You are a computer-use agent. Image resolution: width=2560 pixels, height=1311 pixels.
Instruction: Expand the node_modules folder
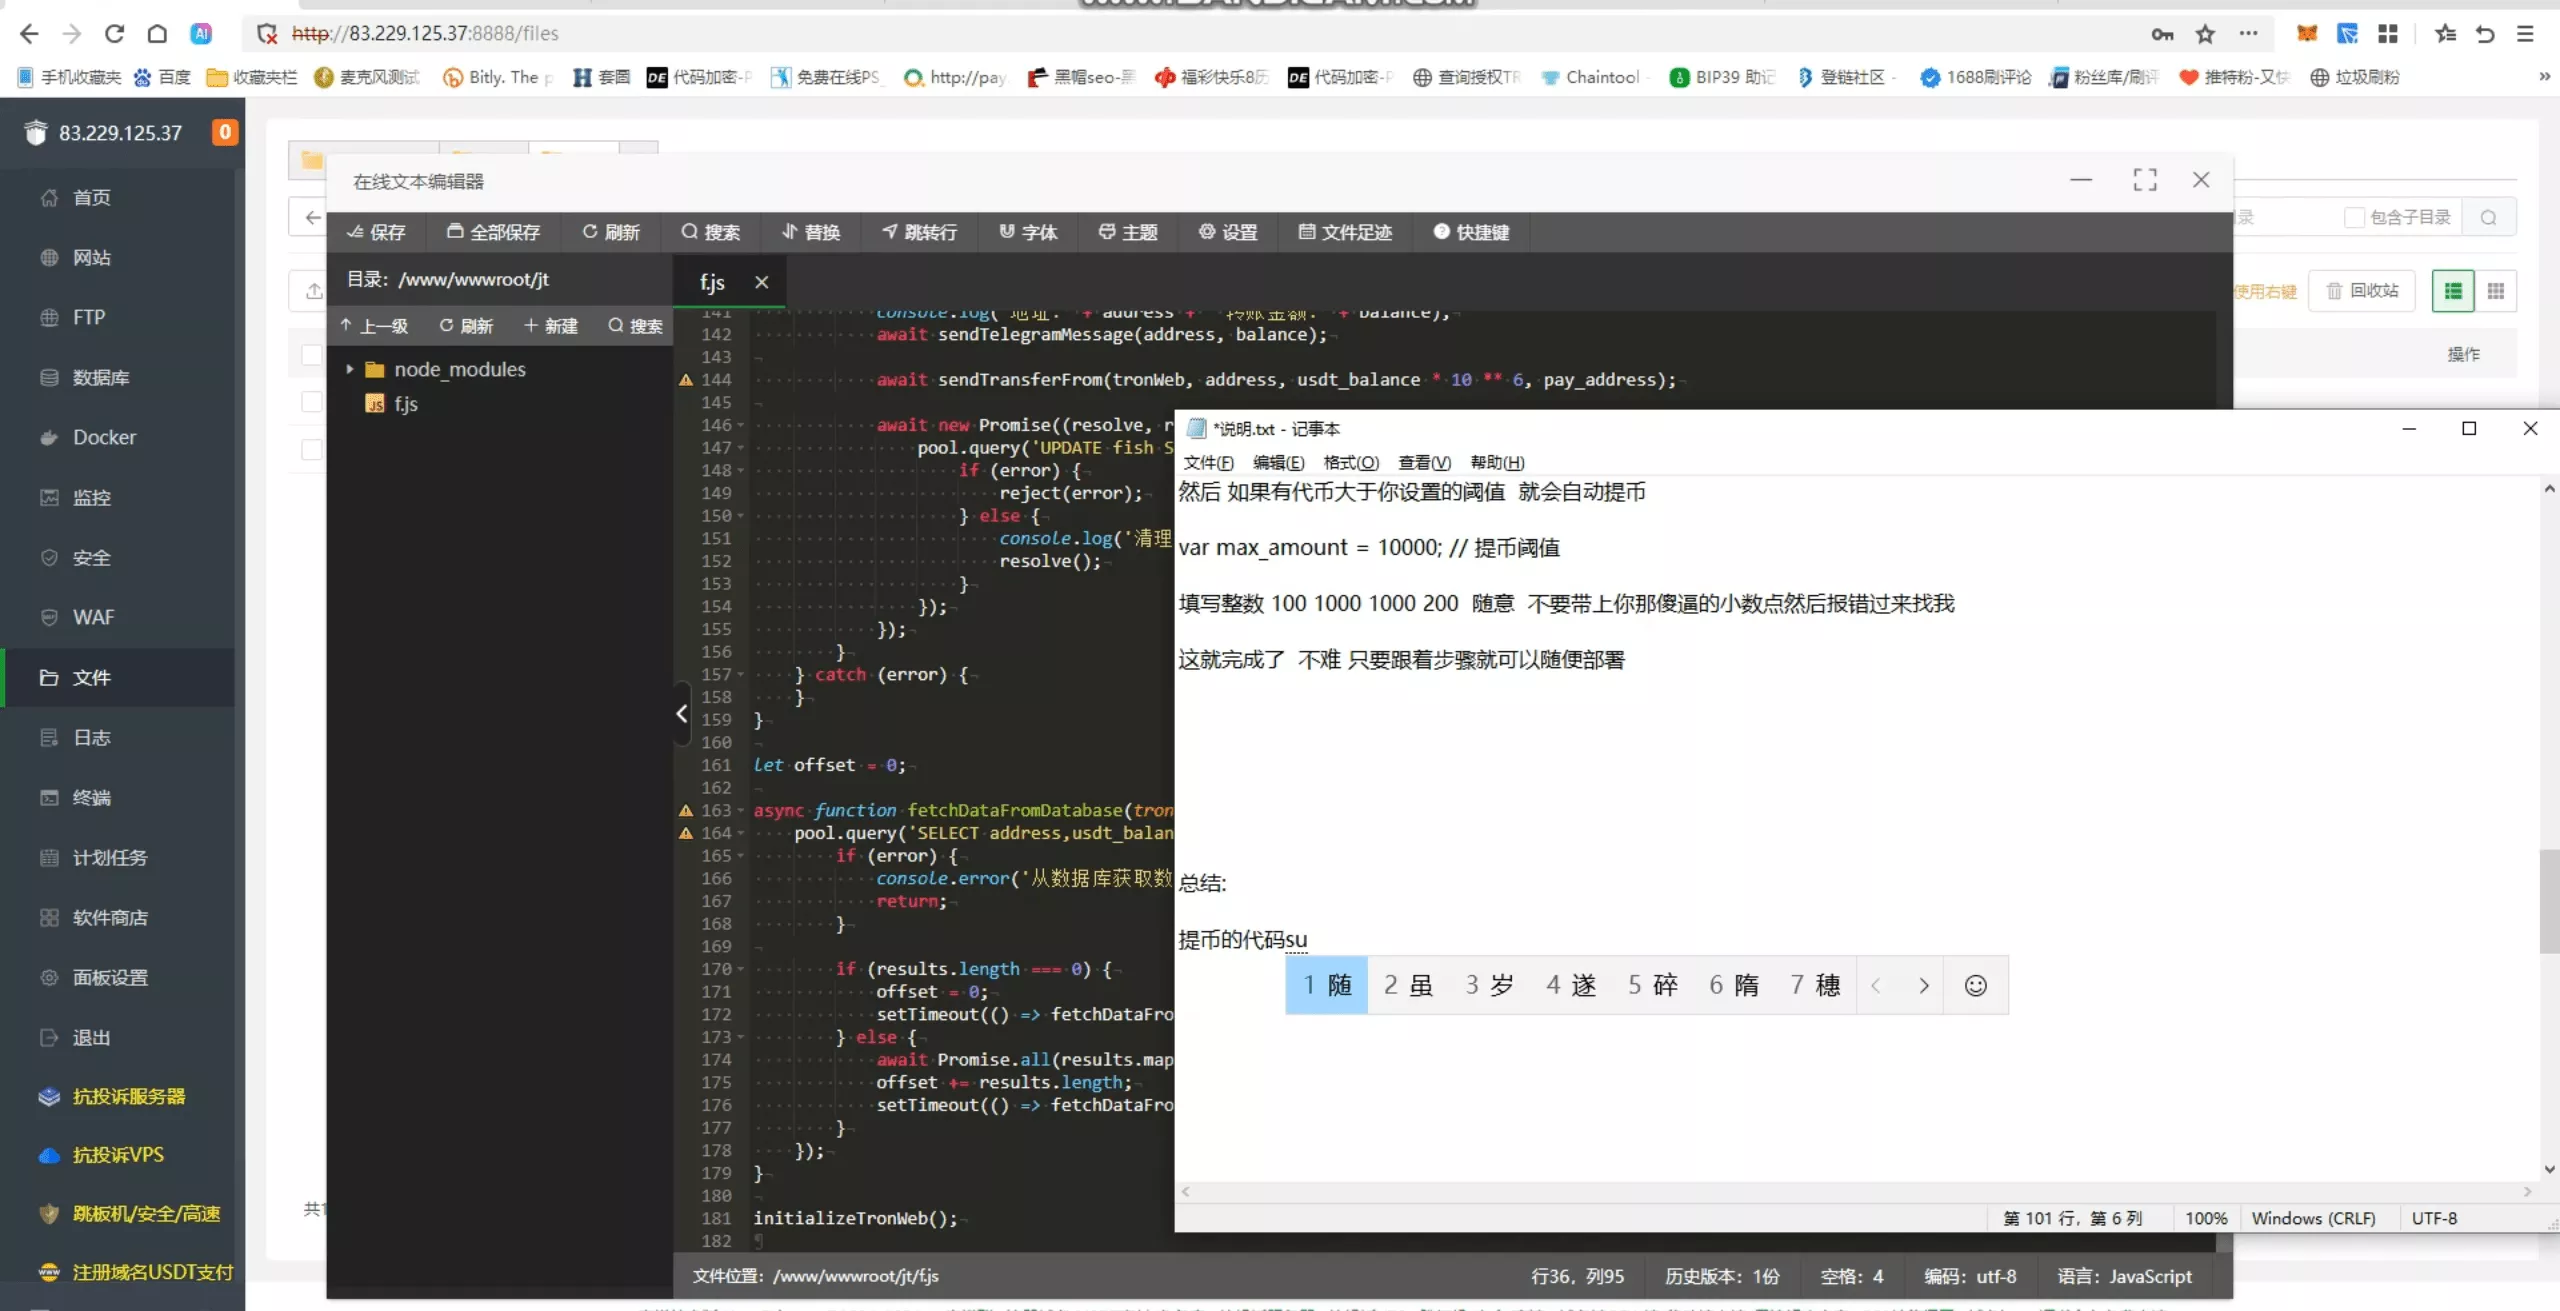click(350, 369)
